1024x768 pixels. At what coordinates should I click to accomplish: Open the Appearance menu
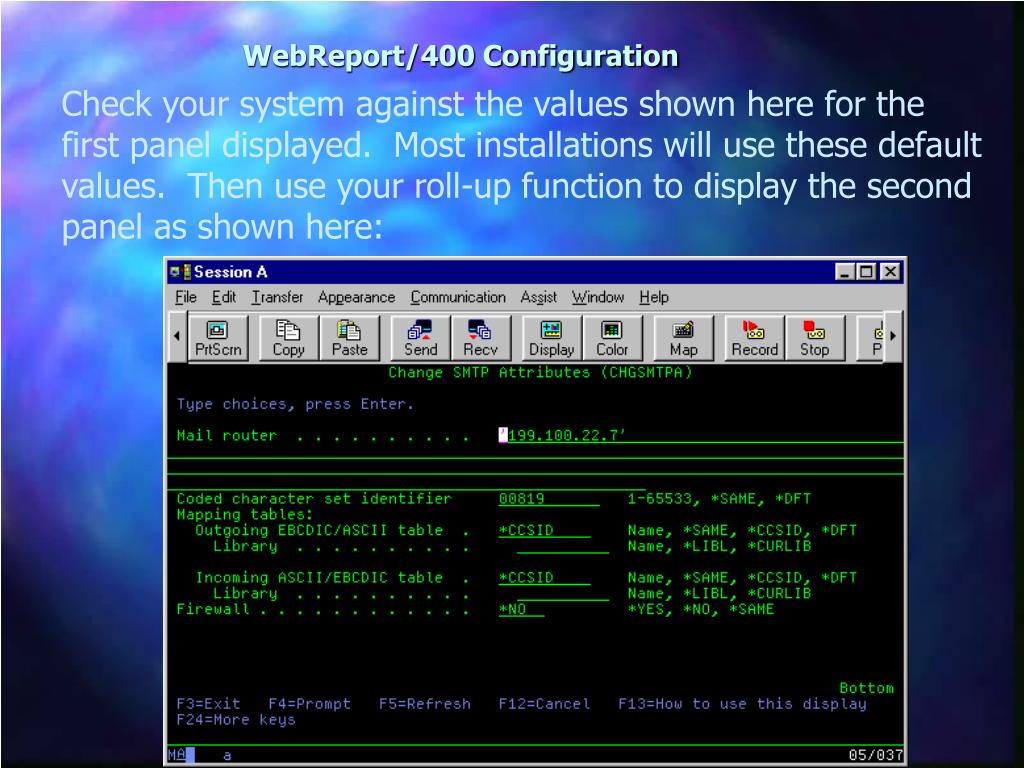tap(357, 298)
